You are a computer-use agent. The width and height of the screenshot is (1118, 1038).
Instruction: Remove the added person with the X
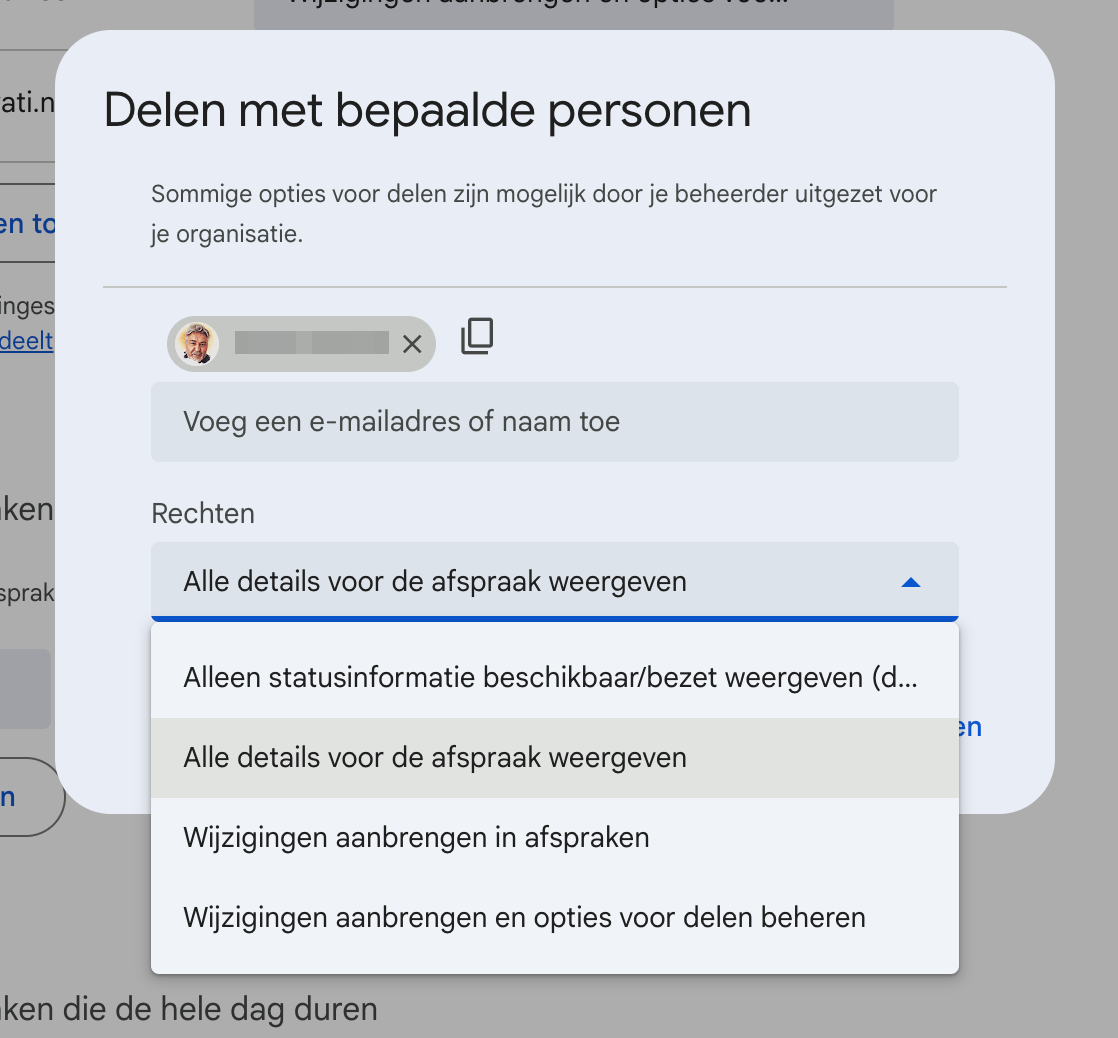click(412, 344)
